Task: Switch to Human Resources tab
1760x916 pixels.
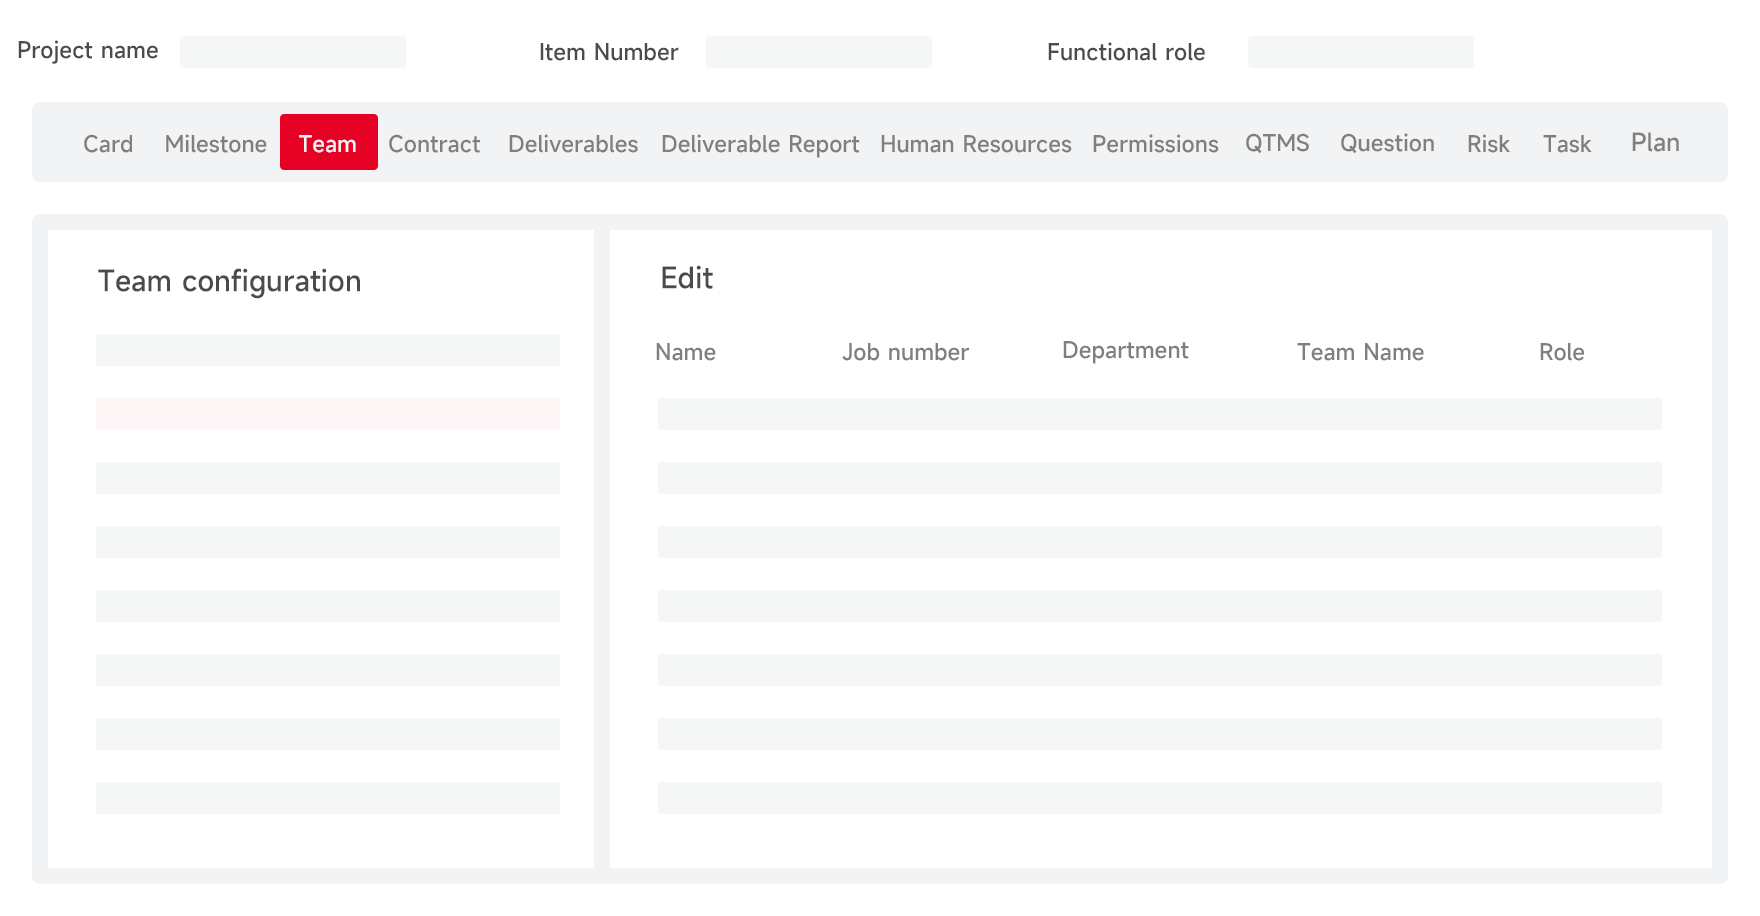Action: [x=976, y=144]
